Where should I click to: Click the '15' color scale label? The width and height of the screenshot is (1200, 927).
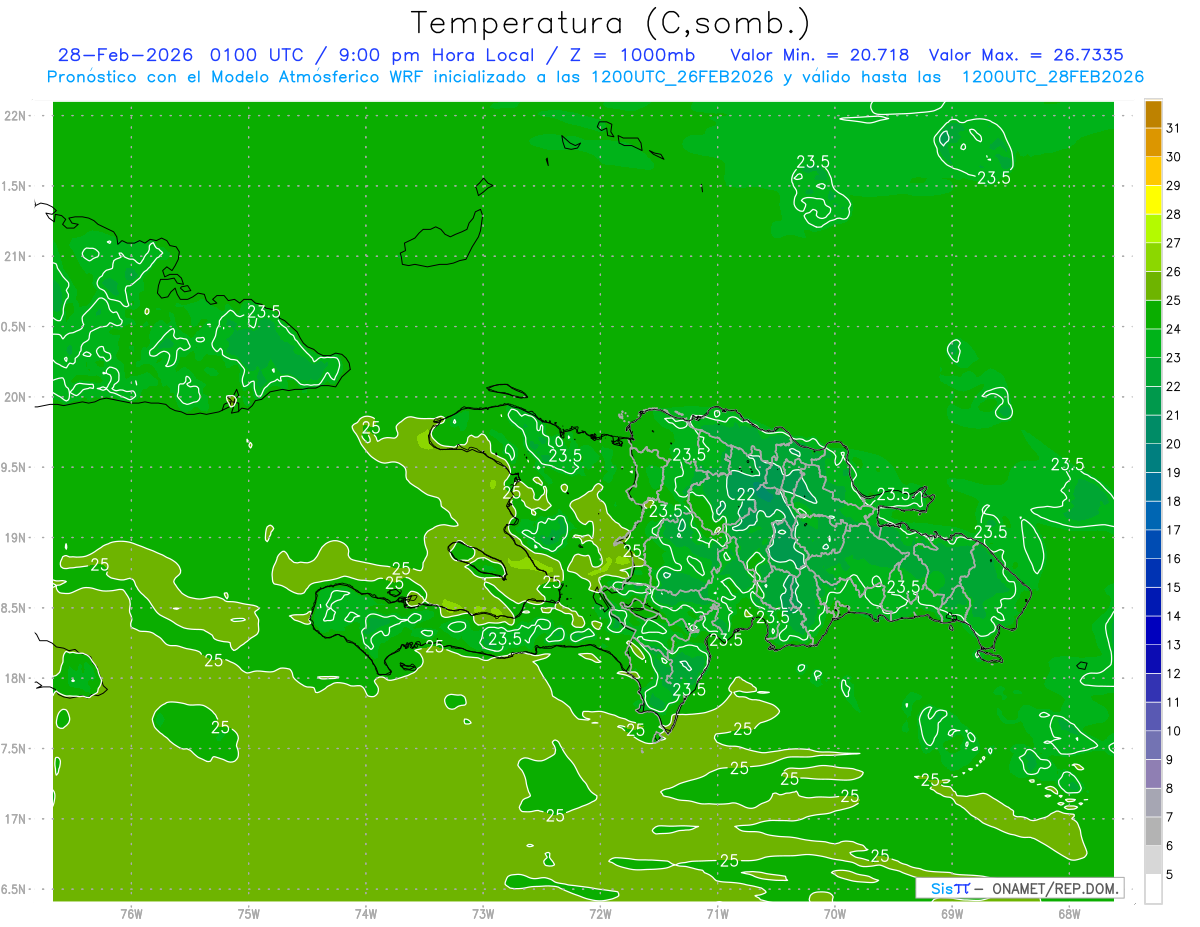(1173, 587)
